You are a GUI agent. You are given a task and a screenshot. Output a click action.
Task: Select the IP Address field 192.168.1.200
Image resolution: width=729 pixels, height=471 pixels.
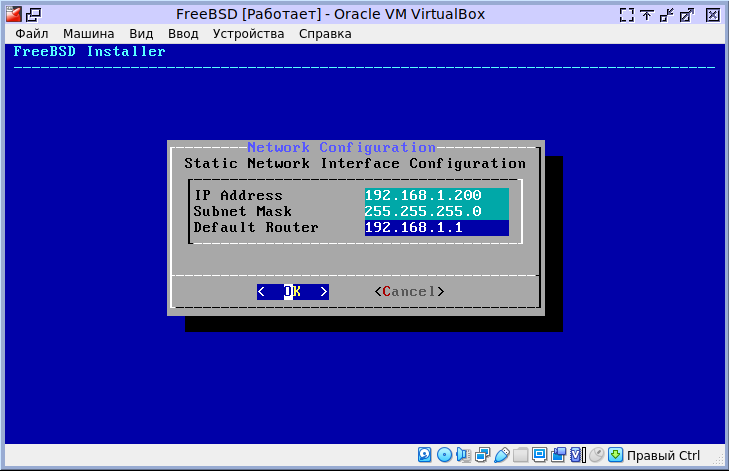click(437, 195)
